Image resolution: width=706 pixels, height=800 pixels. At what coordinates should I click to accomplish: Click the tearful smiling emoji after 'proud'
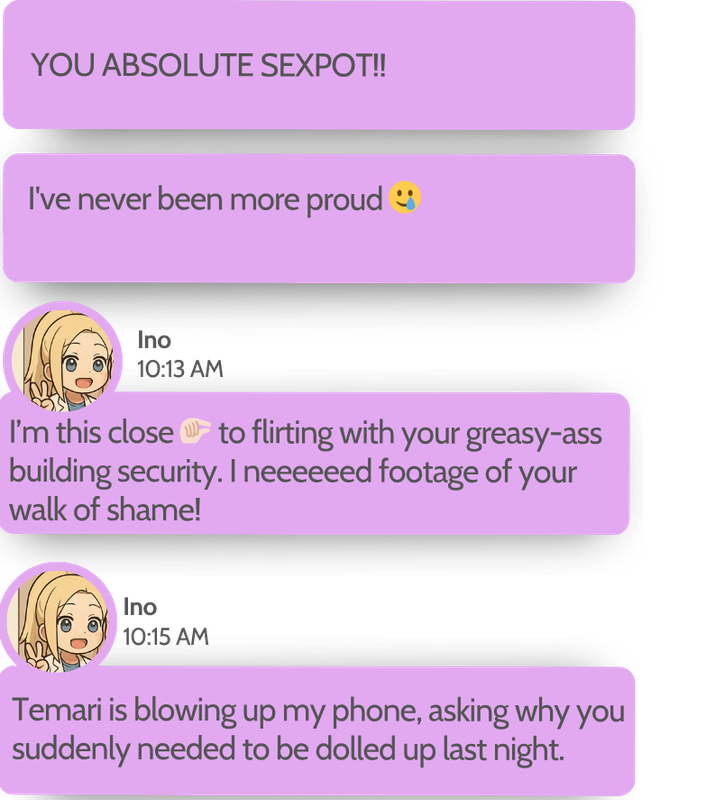pyautogui.click(x=405, y=197)
